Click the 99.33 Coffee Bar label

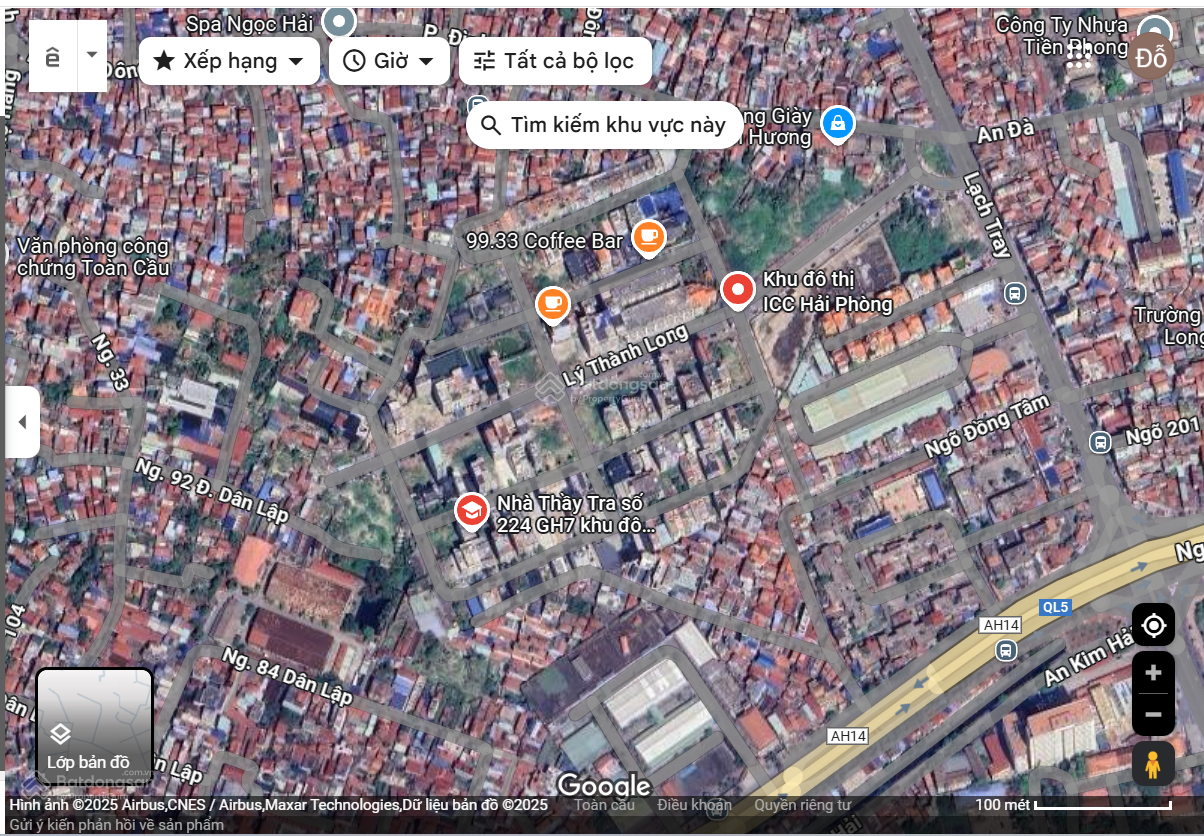point(545,240)
